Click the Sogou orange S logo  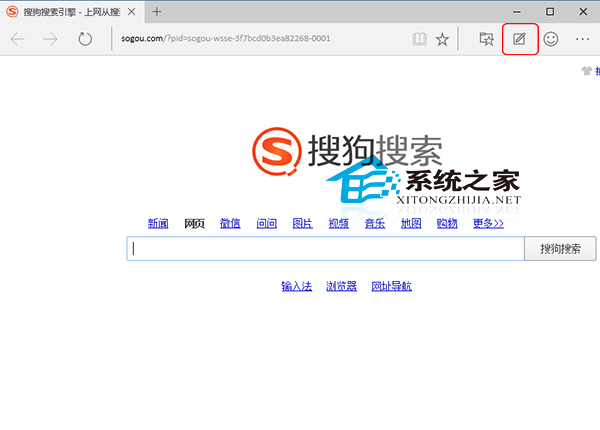pyautogui.click(x=276, y=151)
